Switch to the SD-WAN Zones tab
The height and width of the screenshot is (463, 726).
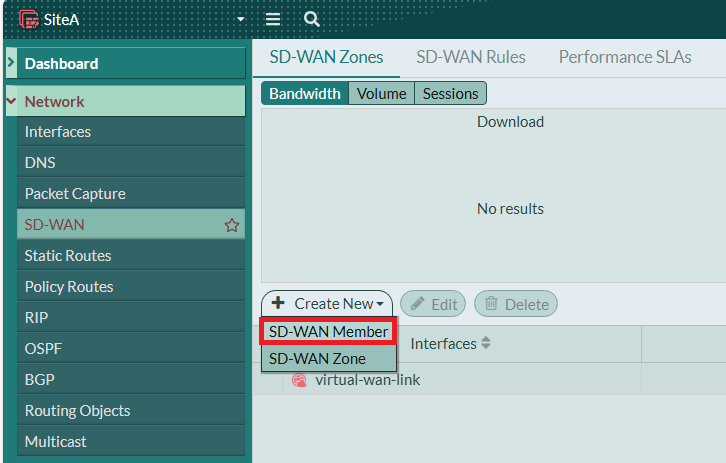[326, 57]
